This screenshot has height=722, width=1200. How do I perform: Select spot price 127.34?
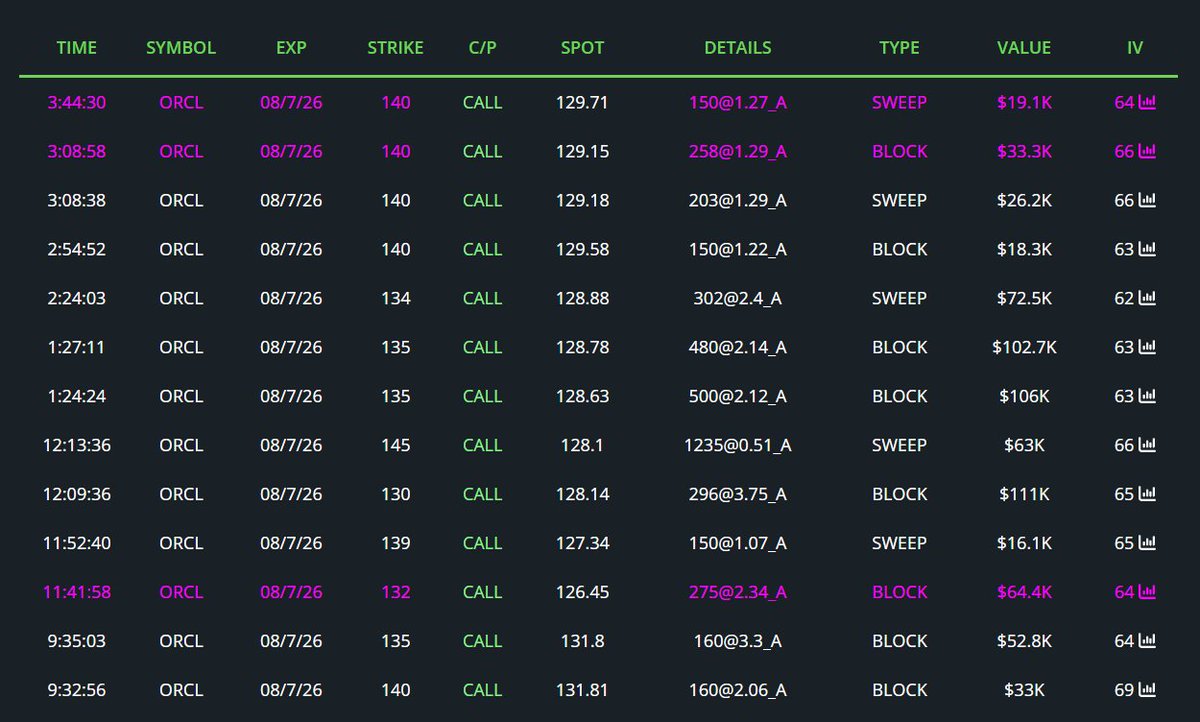(582, 543)
